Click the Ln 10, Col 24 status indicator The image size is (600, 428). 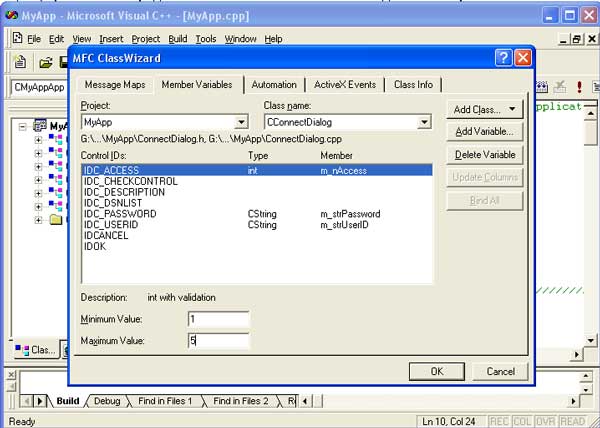click(x=448, y=421)
